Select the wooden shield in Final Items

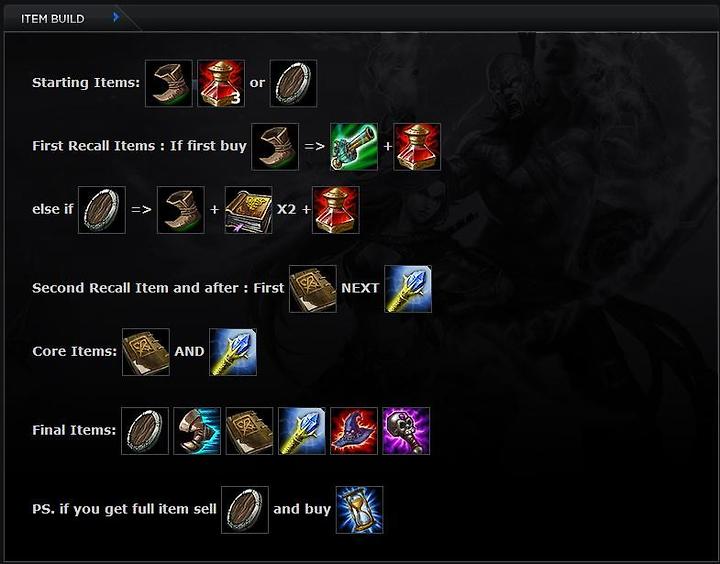[145, 431]
